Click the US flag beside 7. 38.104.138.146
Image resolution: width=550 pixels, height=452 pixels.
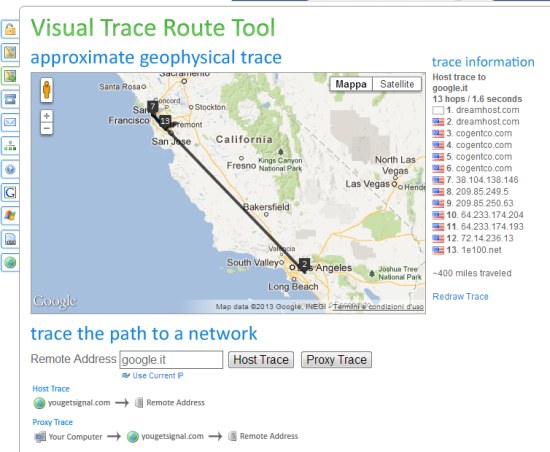click(x=438, y=180)
